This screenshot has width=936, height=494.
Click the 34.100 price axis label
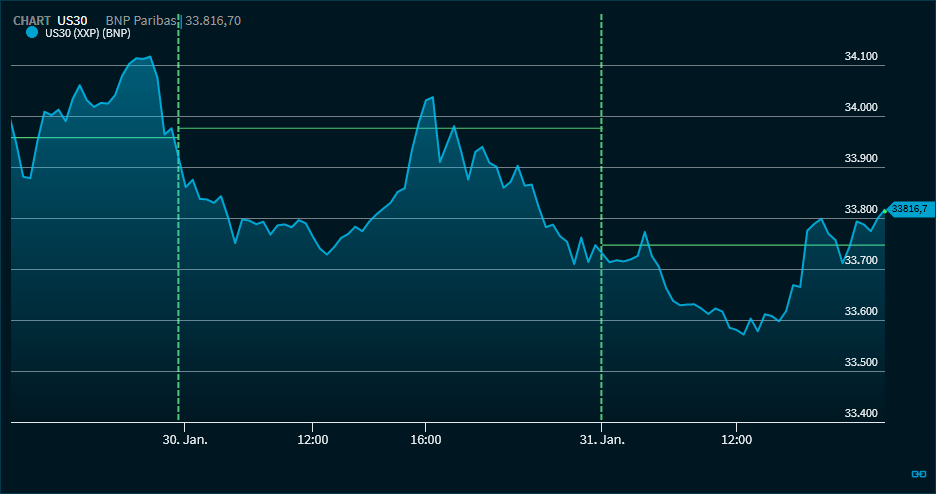861,56
